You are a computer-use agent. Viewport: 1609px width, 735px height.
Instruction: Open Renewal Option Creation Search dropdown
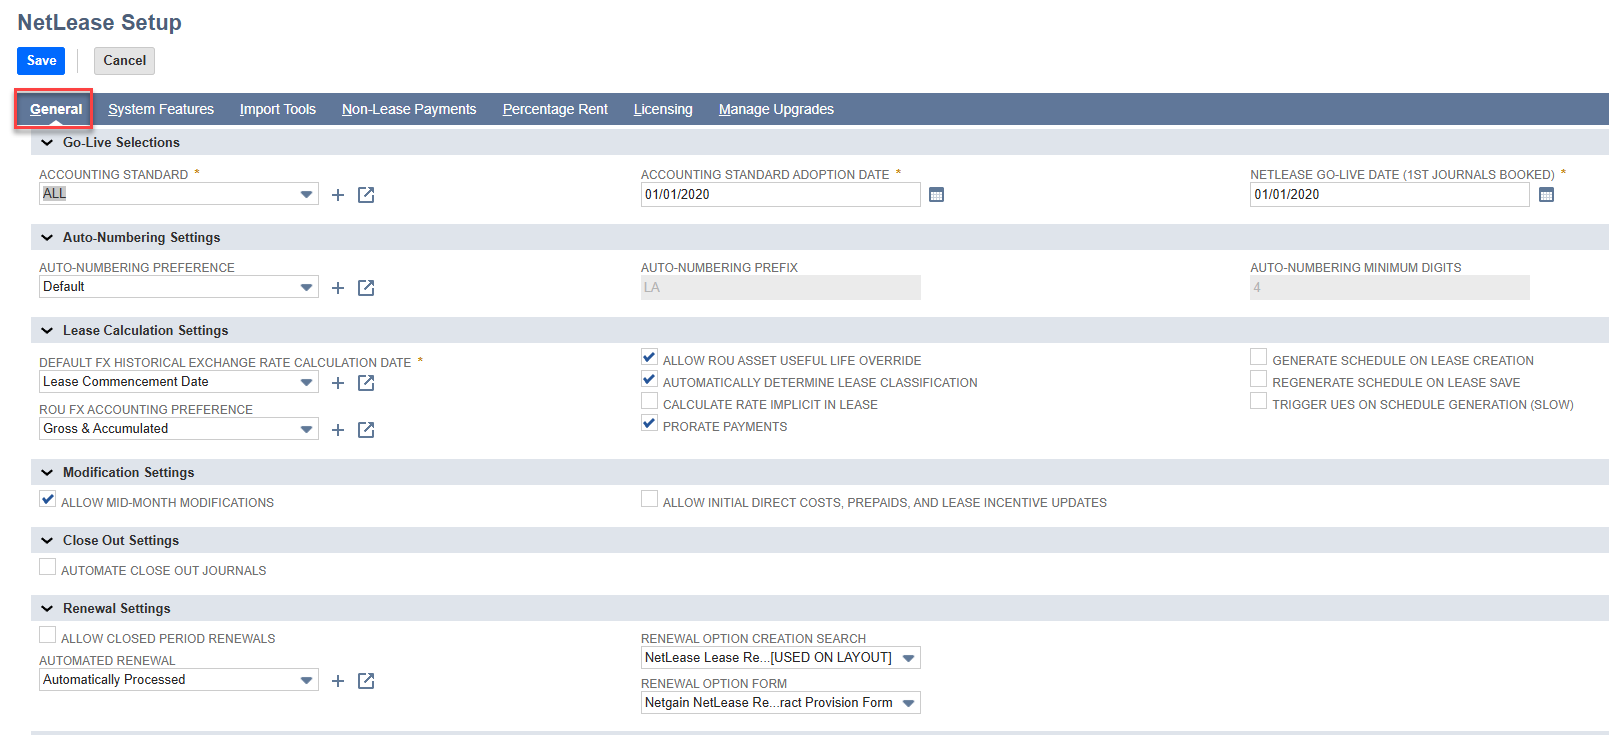click(x=781, y=658)
